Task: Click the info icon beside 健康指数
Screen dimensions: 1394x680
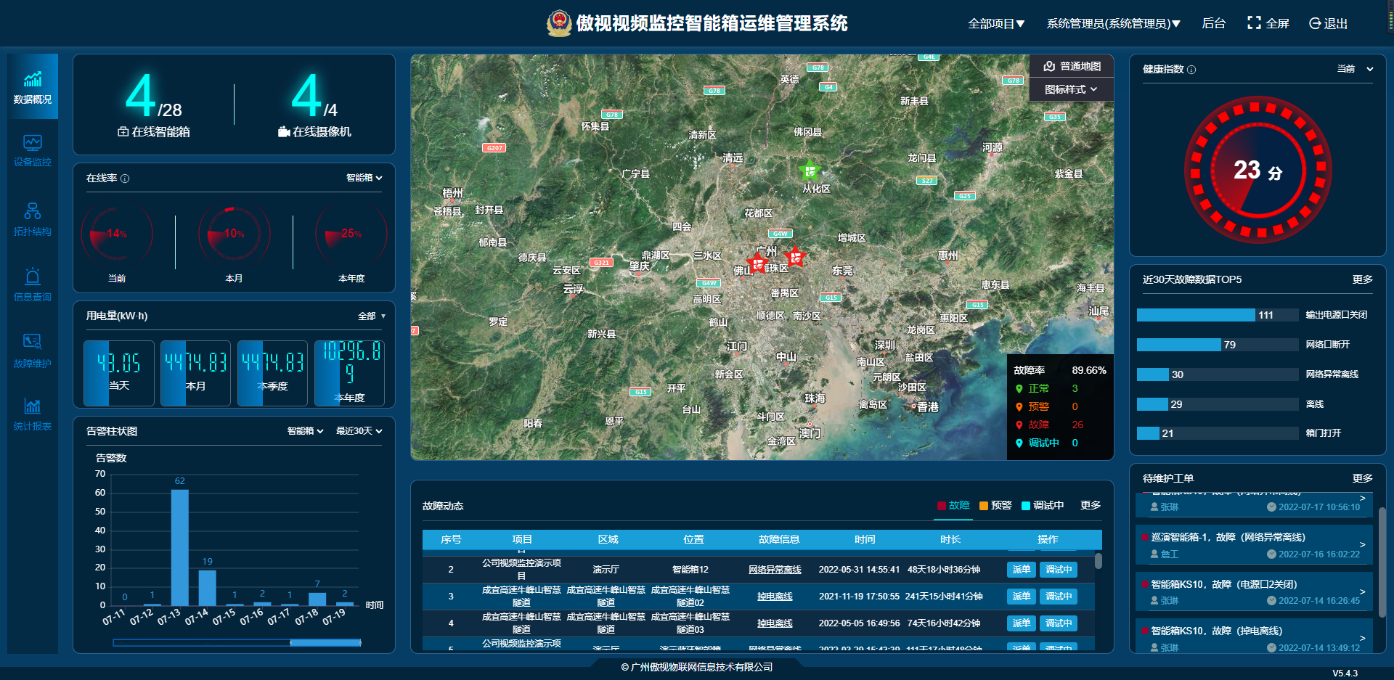Action: point(1191,70)
